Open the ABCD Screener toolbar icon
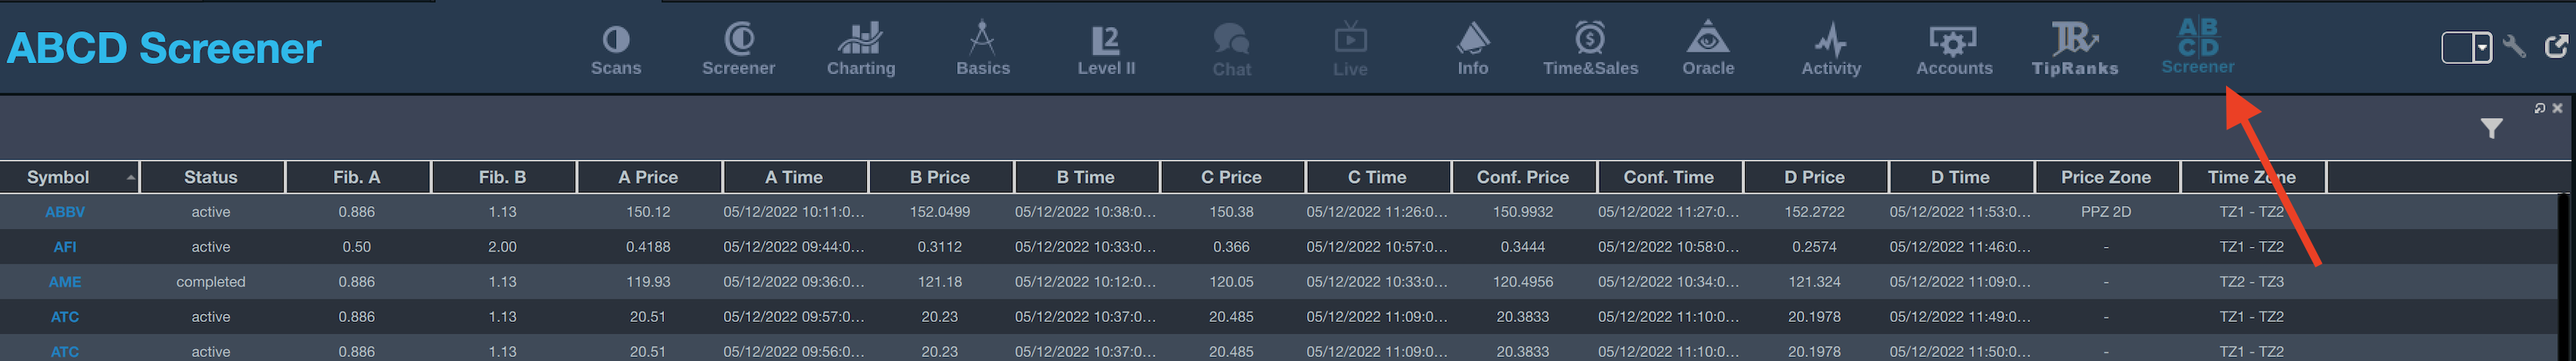2576x361 pixels. point(2197,47)
